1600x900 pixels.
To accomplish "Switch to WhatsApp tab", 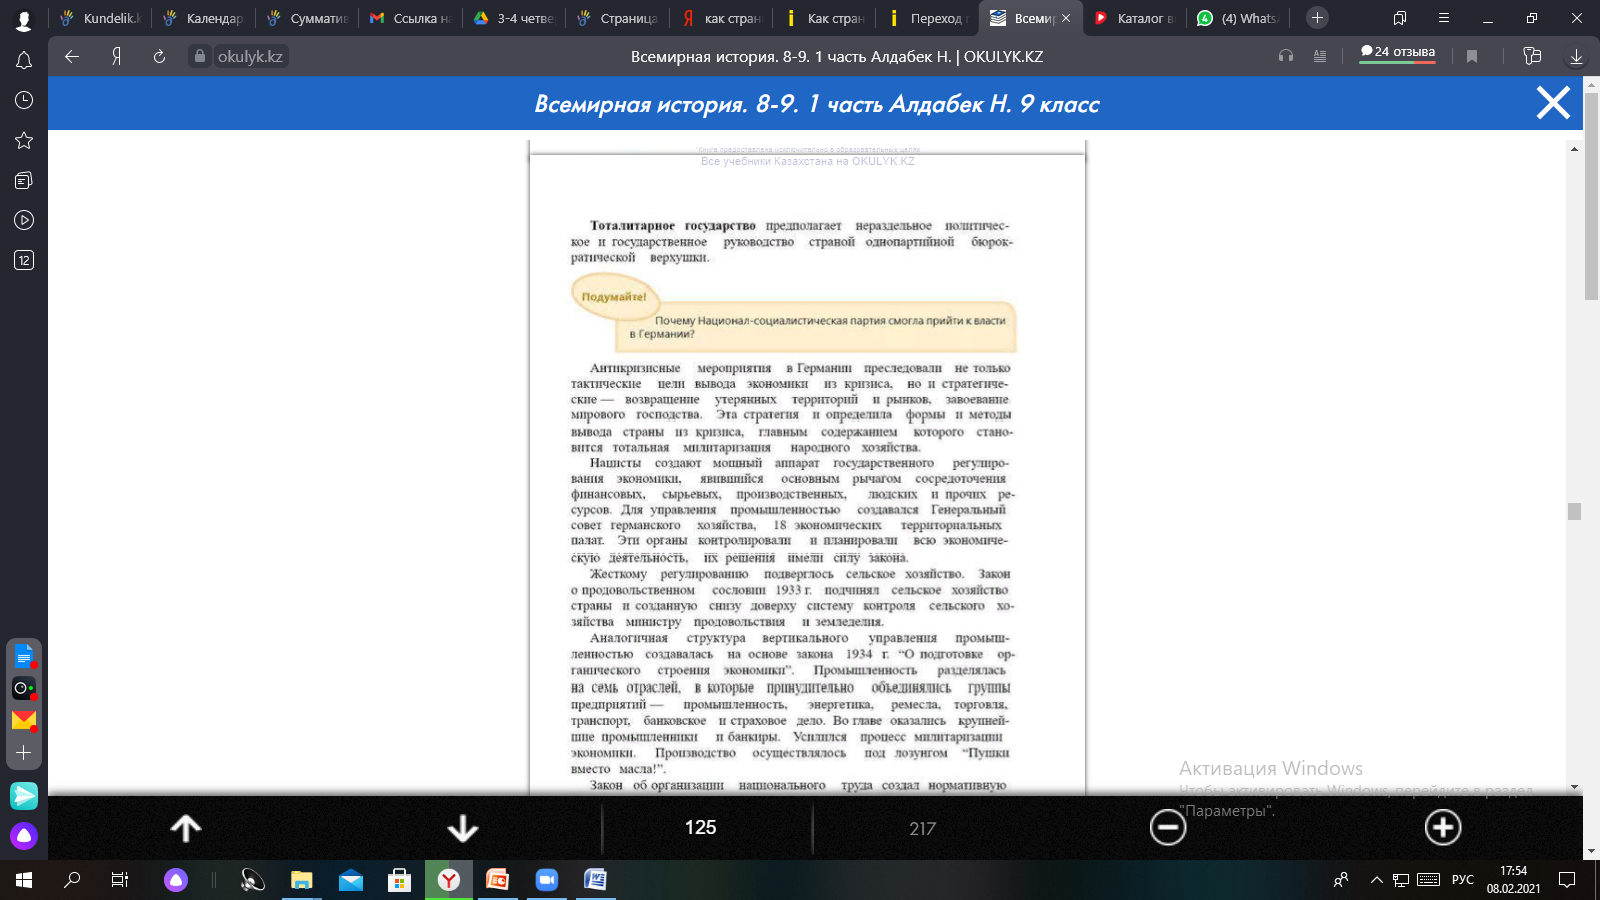I will pyautogui.click(x=1238, y=18).
